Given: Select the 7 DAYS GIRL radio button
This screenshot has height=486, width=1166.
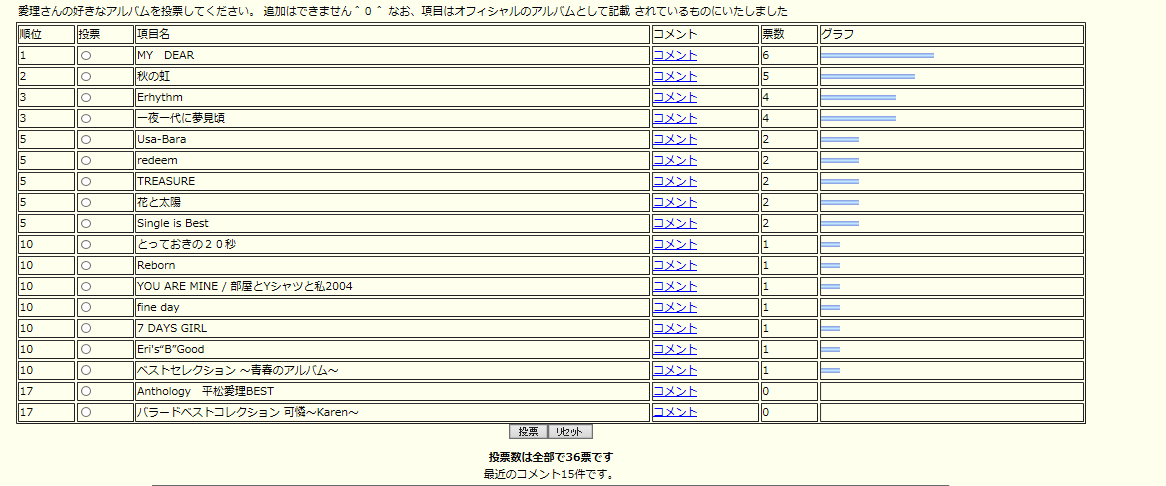Looking at the screenshot, I should coord(86,329).
